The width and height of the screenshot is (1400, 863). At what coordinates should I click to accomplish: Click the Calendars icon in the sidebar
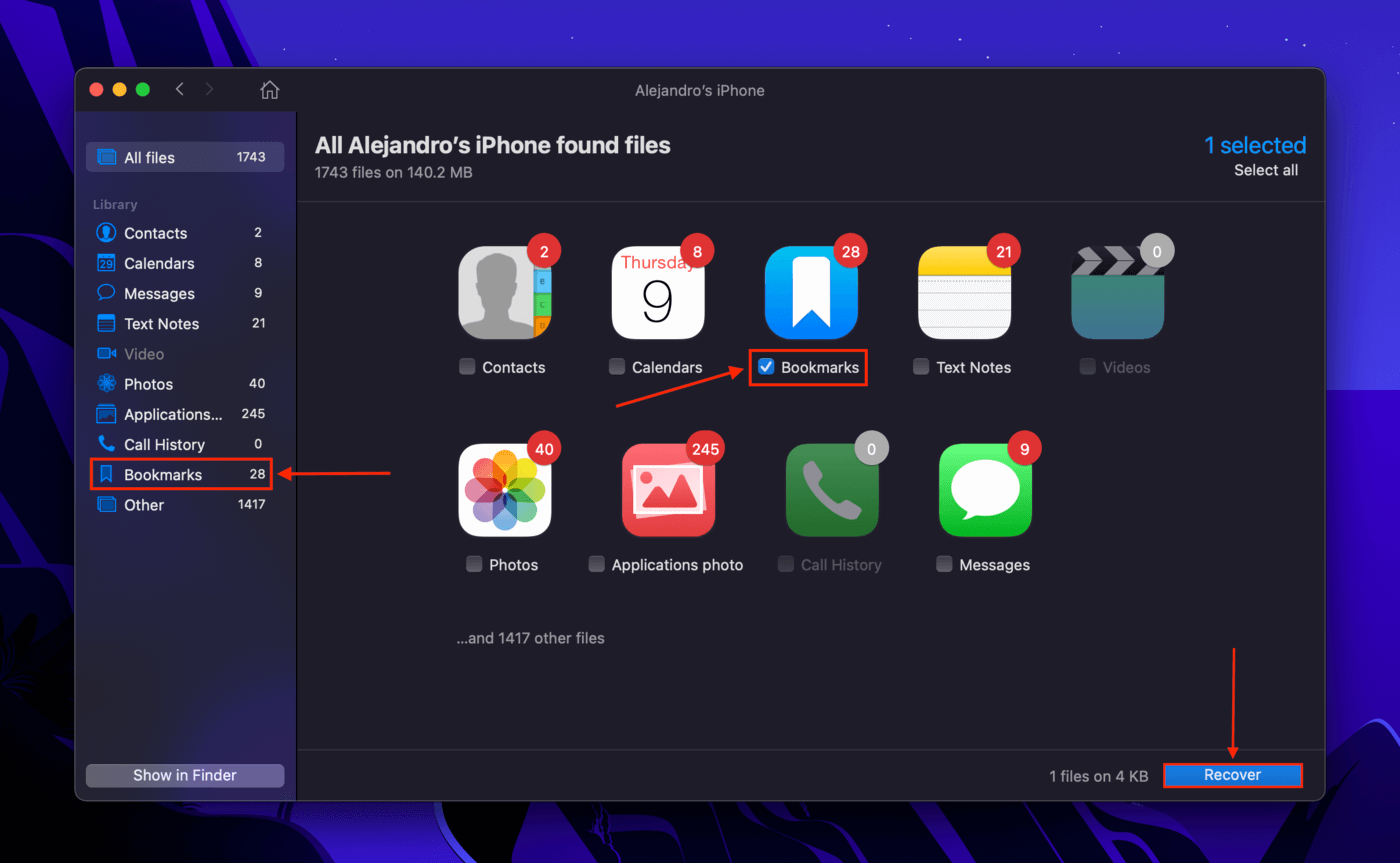tap(106, 263)
